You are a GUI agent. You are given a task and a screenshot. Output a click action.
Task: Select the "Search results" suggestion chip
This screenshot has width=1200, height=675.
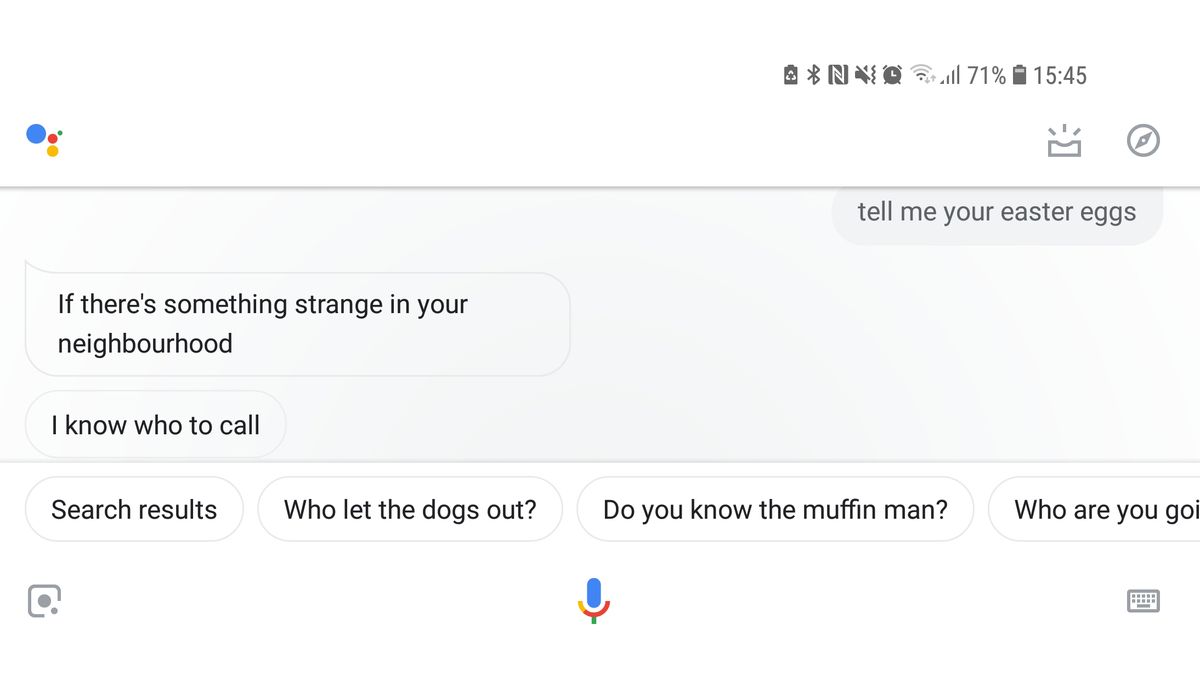[134, 510]
